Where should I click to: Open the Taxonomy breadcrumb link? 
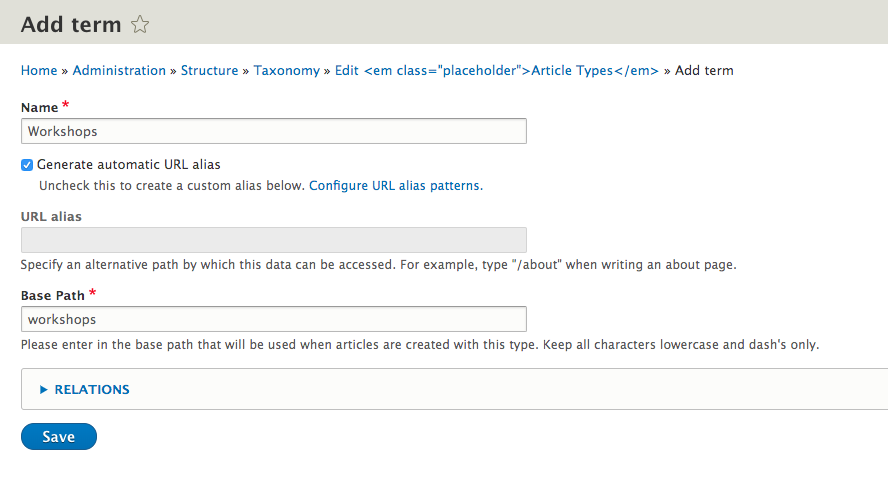click(286, 71)
